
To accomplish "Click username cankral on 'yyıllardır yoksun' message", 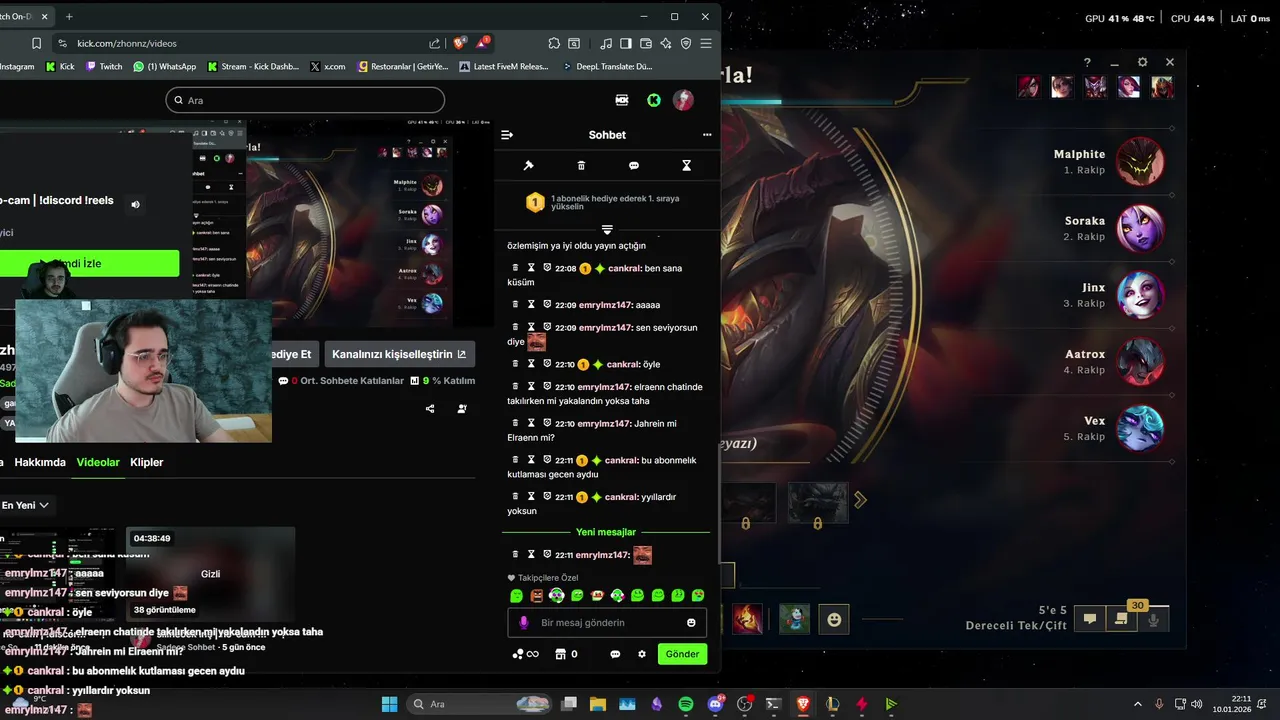I will tap(621, 497).
